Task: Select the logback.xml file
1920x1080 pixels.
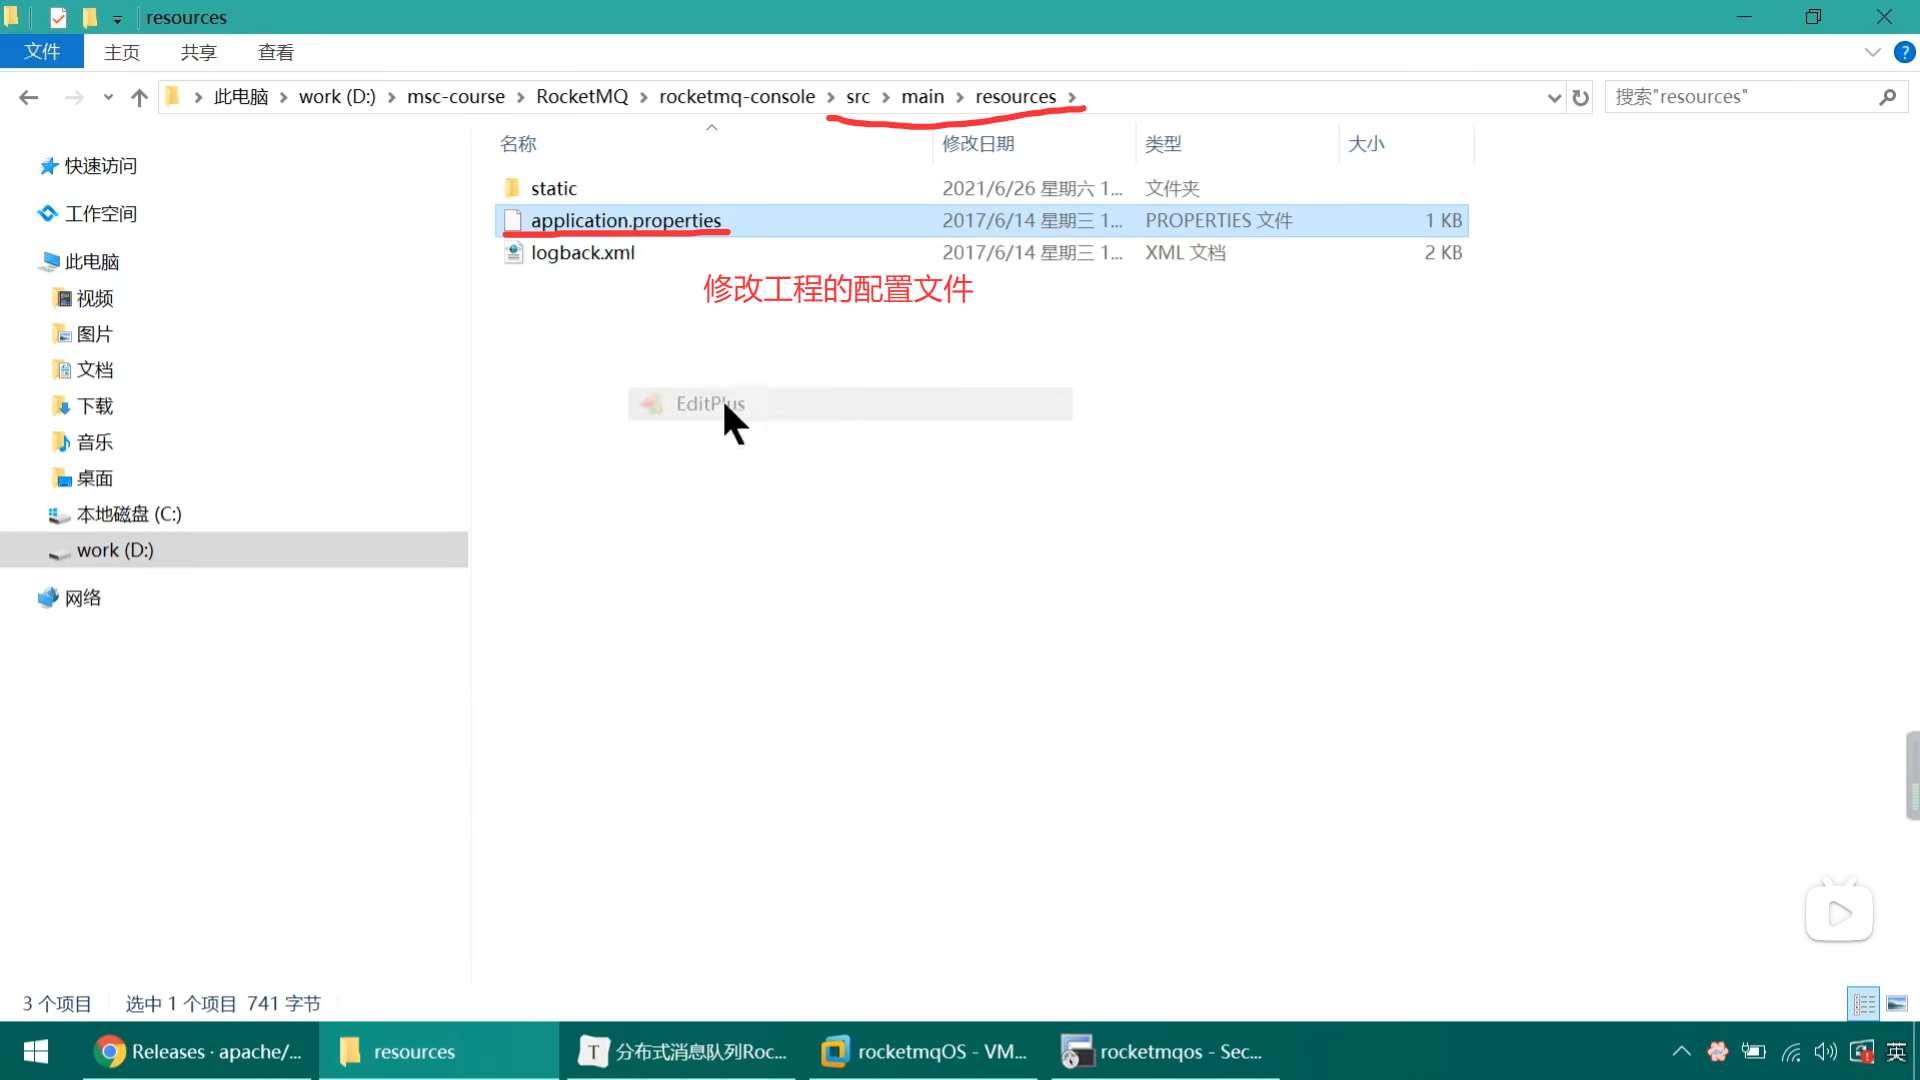Action: click(582, 253)
